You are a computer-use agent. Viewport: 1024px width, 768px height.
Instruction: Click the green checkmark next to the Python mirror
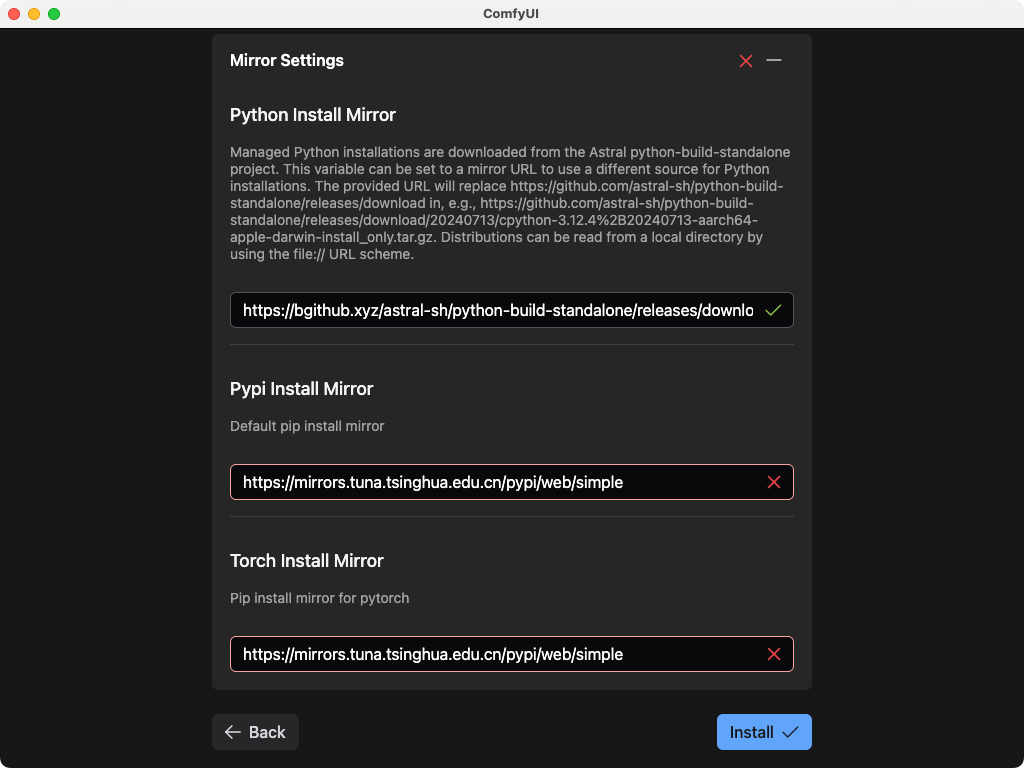click(772, 310)
